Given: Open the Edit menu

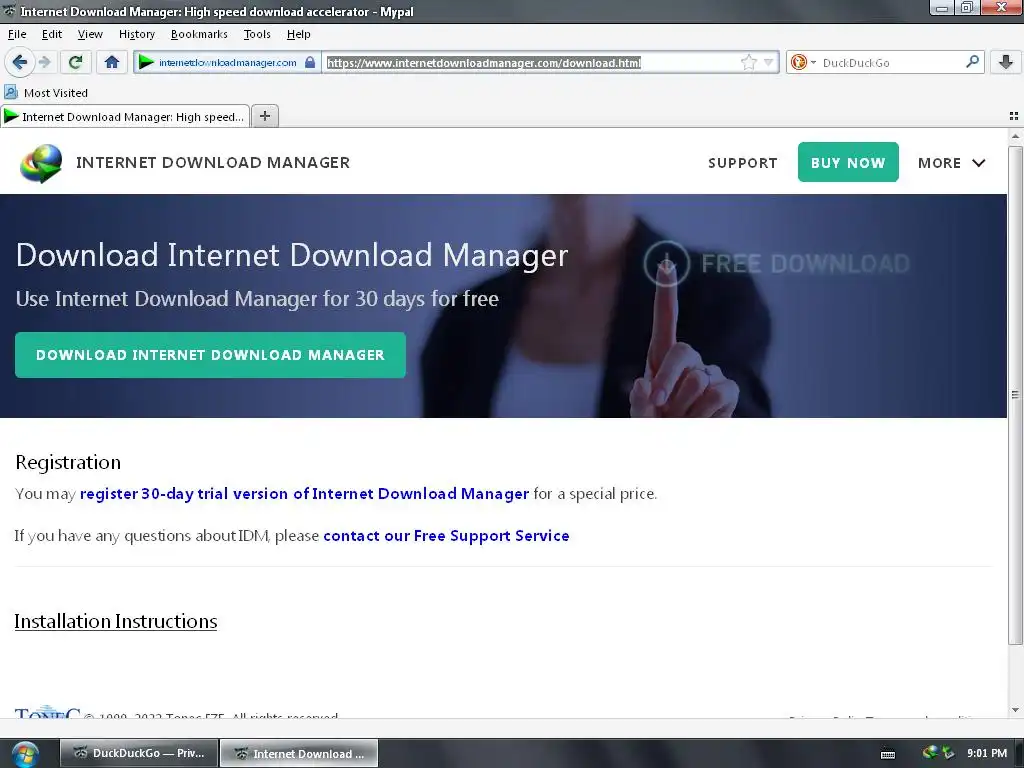Looking at the screenshot, I should point(52,34).
